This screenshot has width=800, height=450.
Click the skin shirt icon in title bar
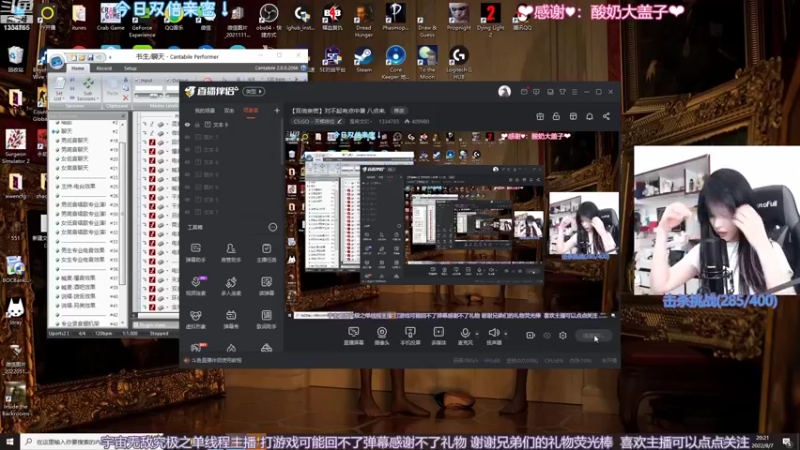point(562,92)
